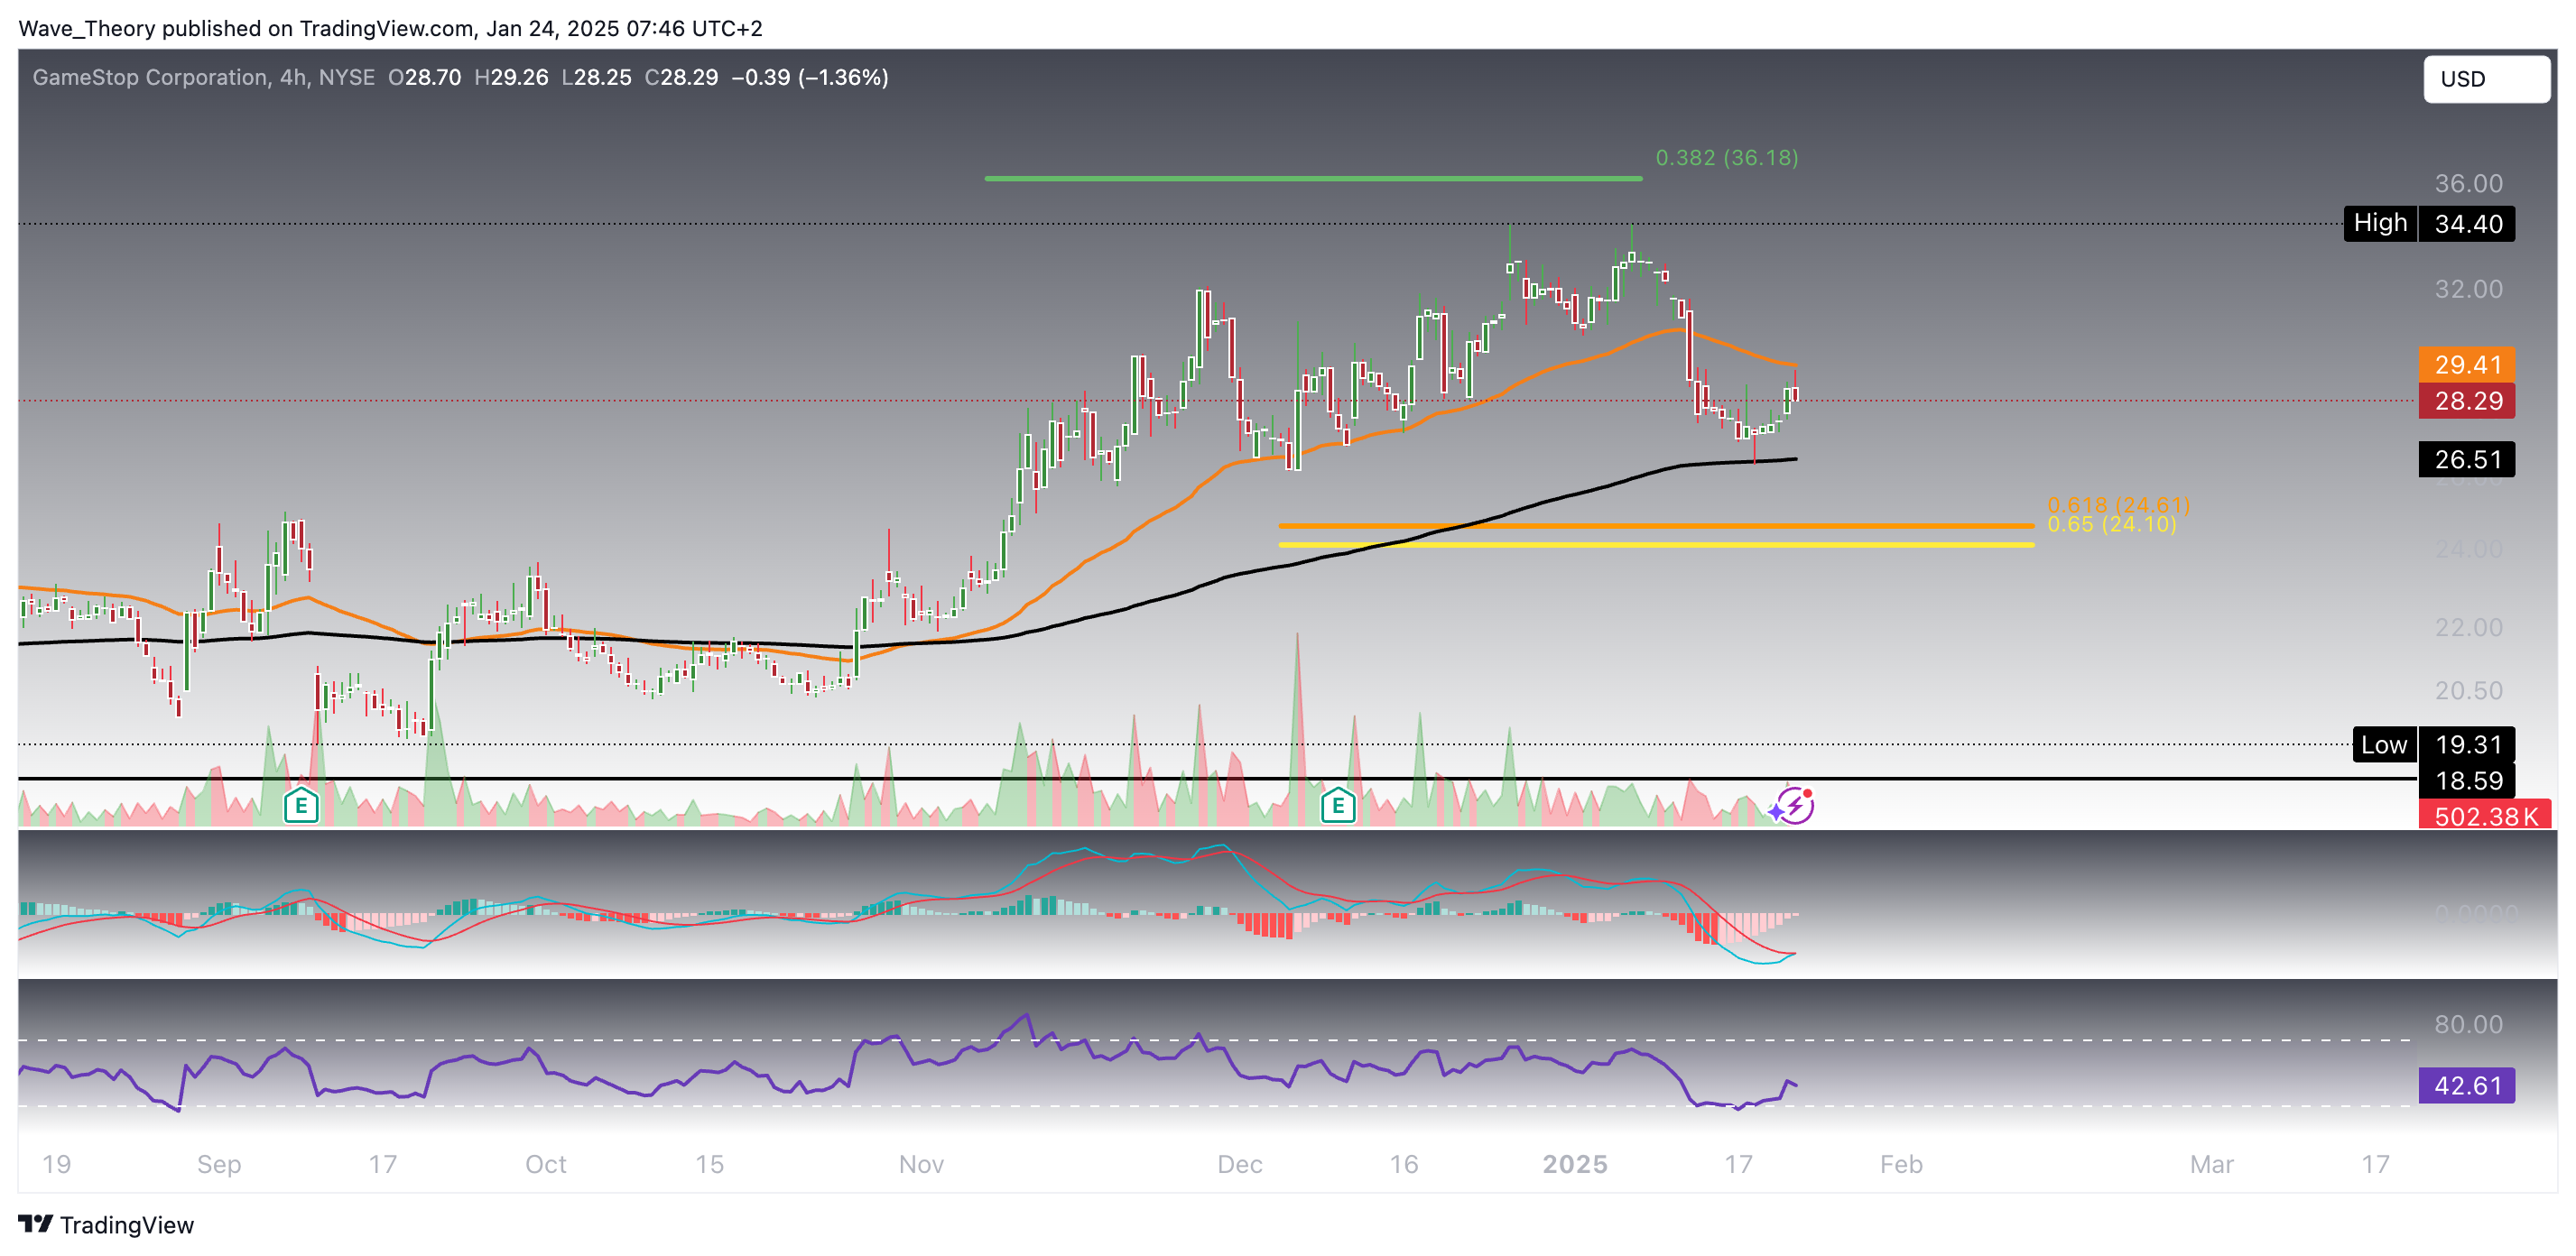Screen dimensions: 2576x1256
Task: Select the orange 0.618 (24.61) Fibonacci label
Action: point(2118,505)
